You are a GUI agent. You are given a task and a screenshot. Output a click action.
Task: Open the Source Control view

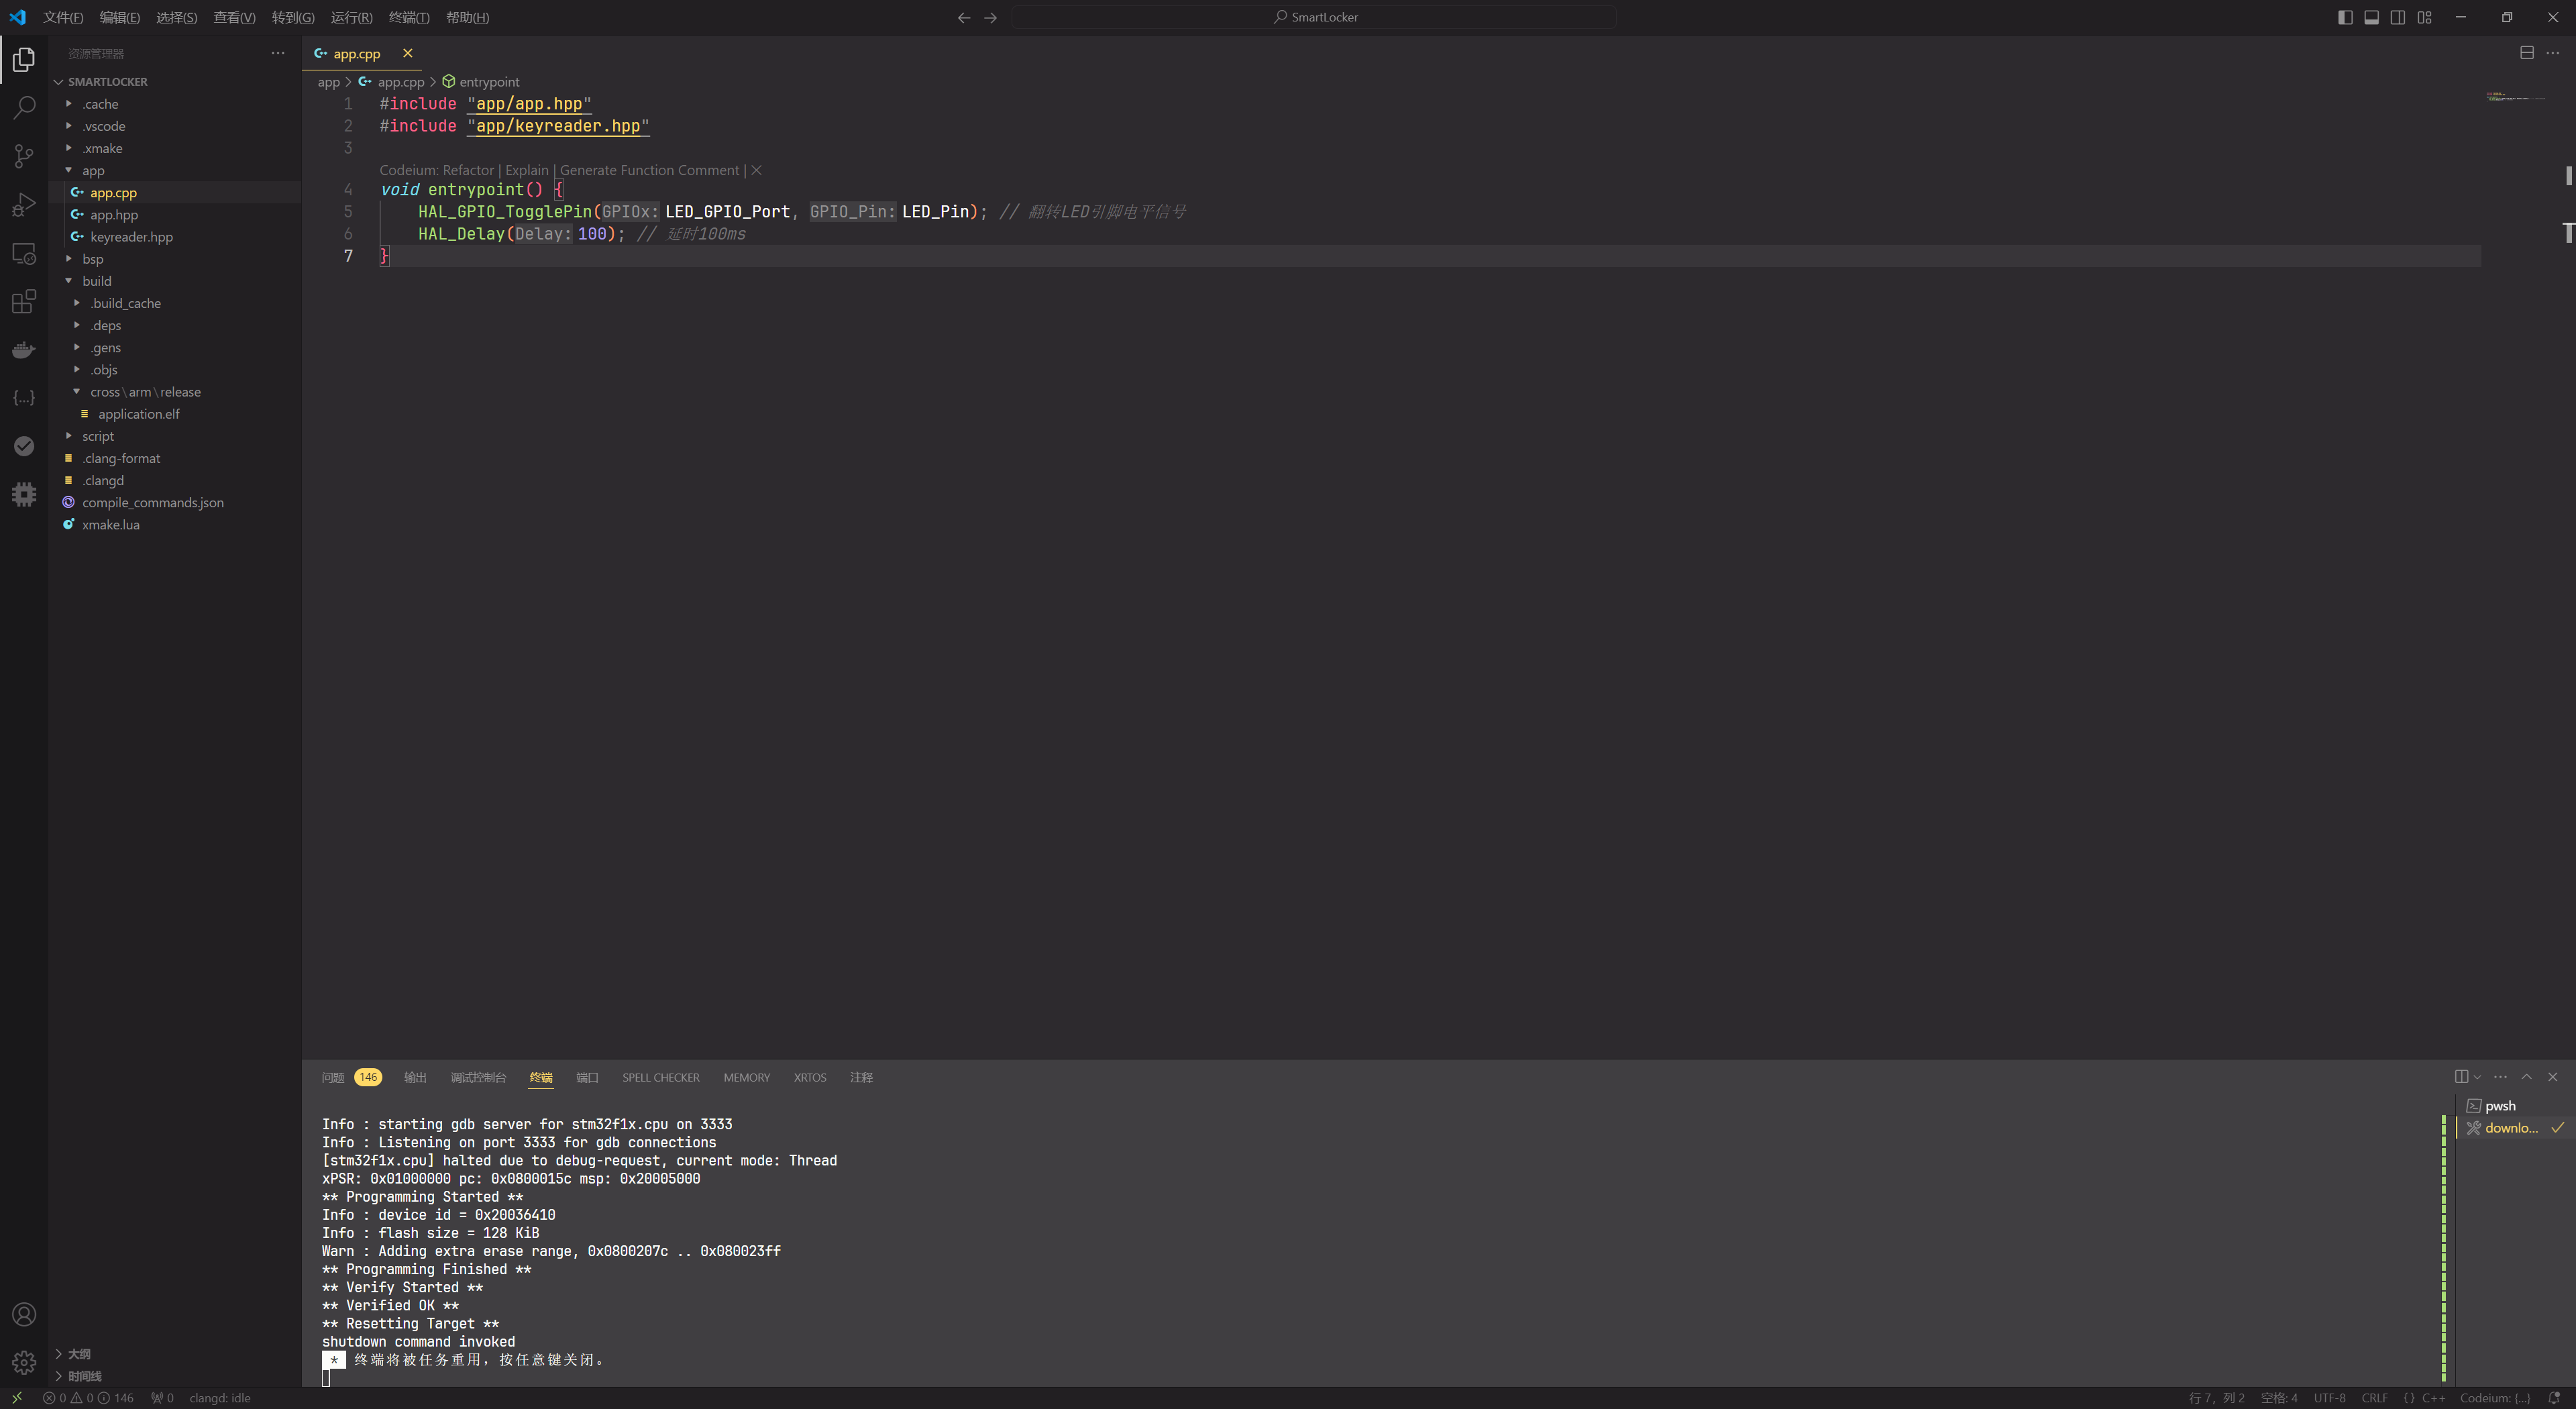point(24,156)
